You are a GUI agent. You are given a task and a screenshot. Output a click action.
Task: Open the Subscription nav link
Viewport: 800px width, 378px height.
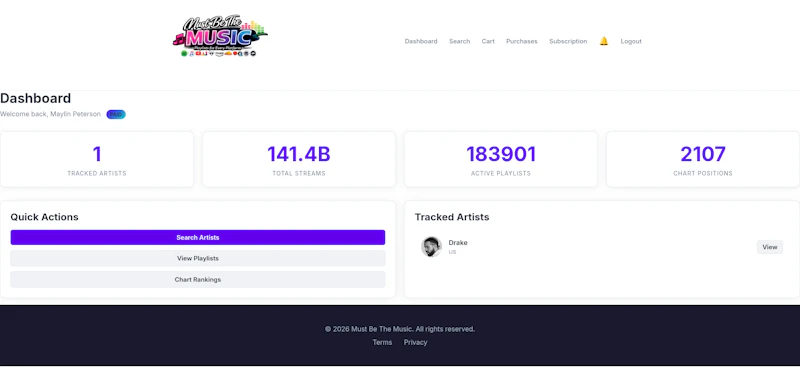click(x=568, y=41)
